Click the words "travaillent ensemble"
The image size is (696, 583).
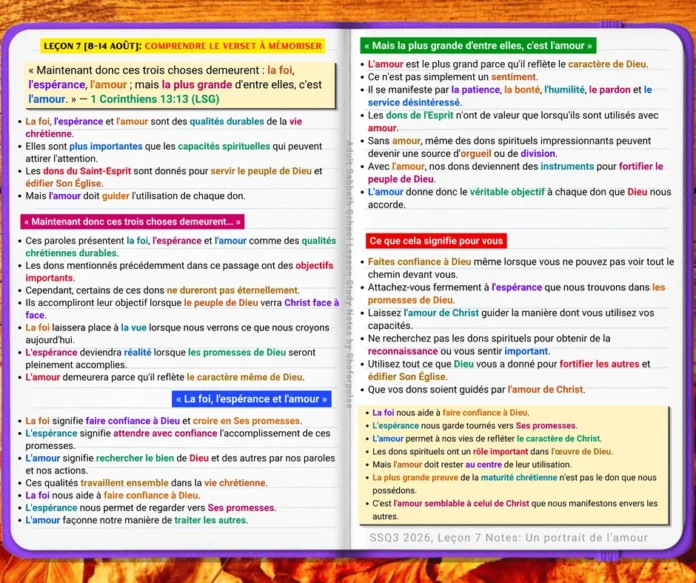click(x=124, y=483)
